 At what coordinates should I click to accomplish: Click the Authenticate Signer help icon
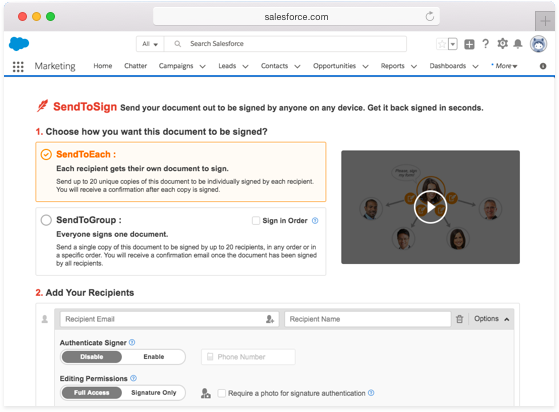tap(132, 343)
